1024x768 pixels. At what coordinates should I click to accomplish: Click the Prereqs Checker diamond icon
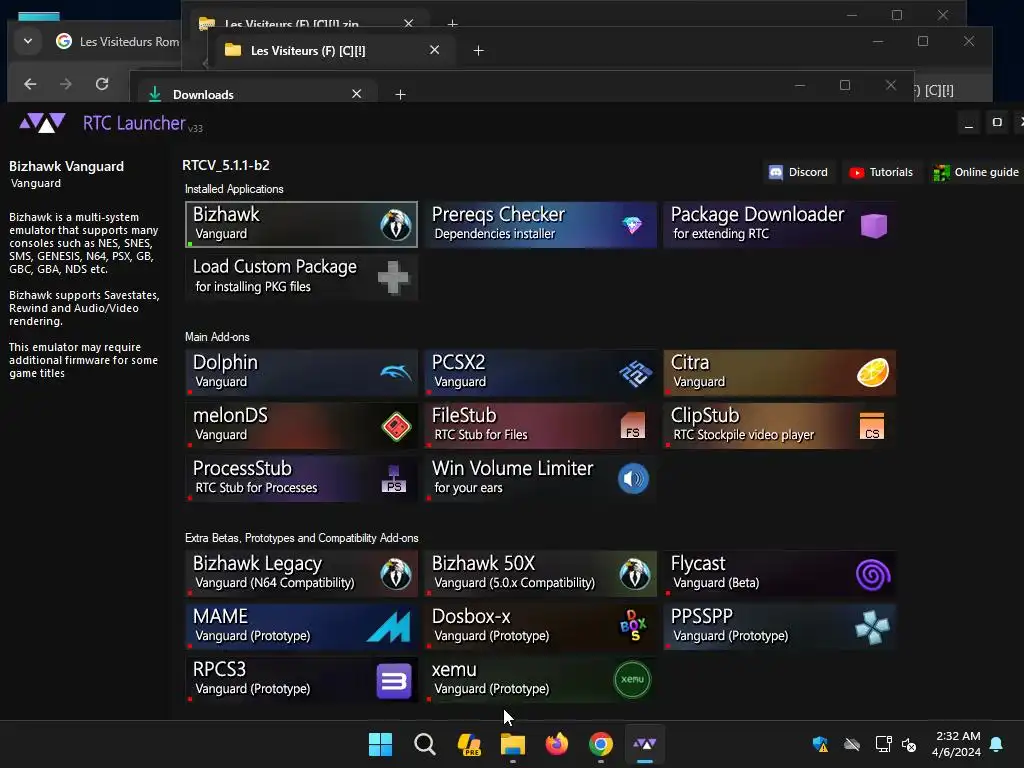632,225
